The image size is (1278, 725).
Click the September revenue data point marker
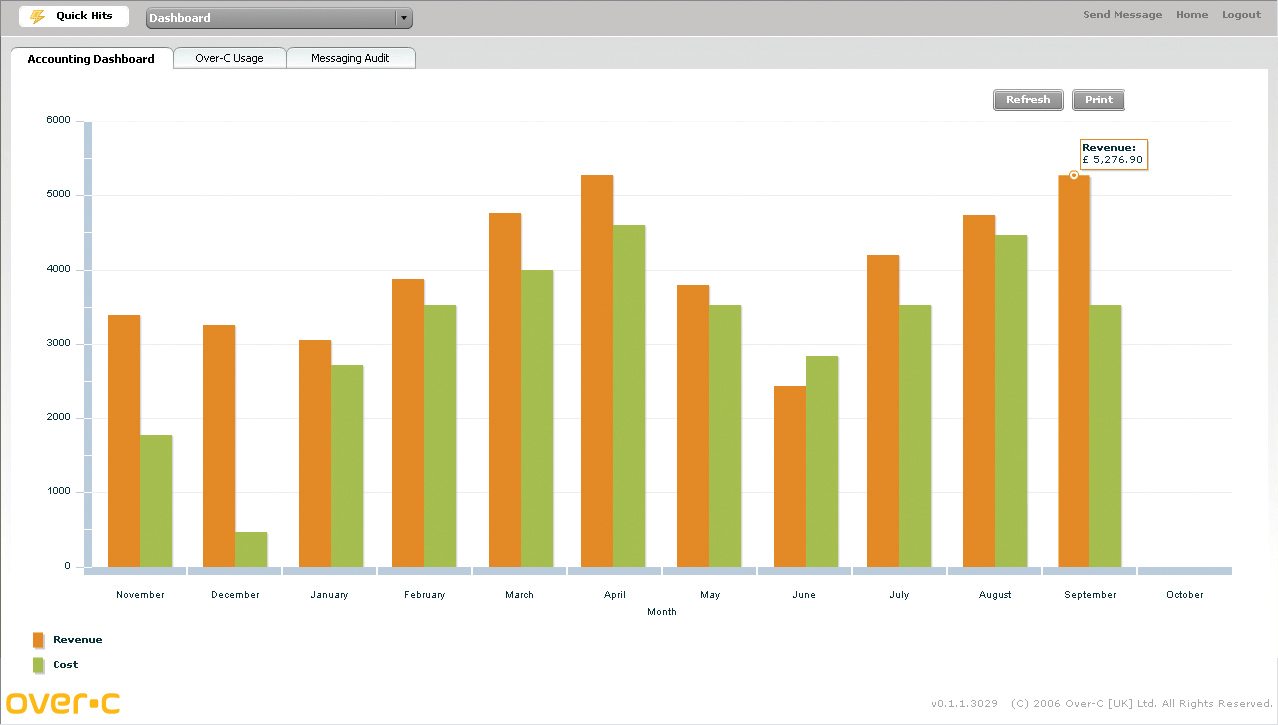point(1074,175)
